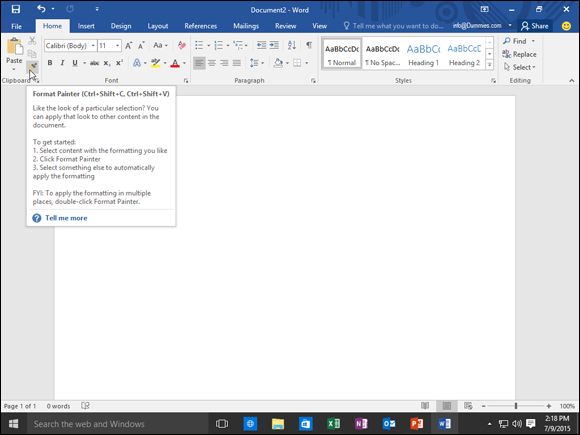This screenshot has width=580, height=435.
Task: Apply subscript formatting
Action: (107, 63)
